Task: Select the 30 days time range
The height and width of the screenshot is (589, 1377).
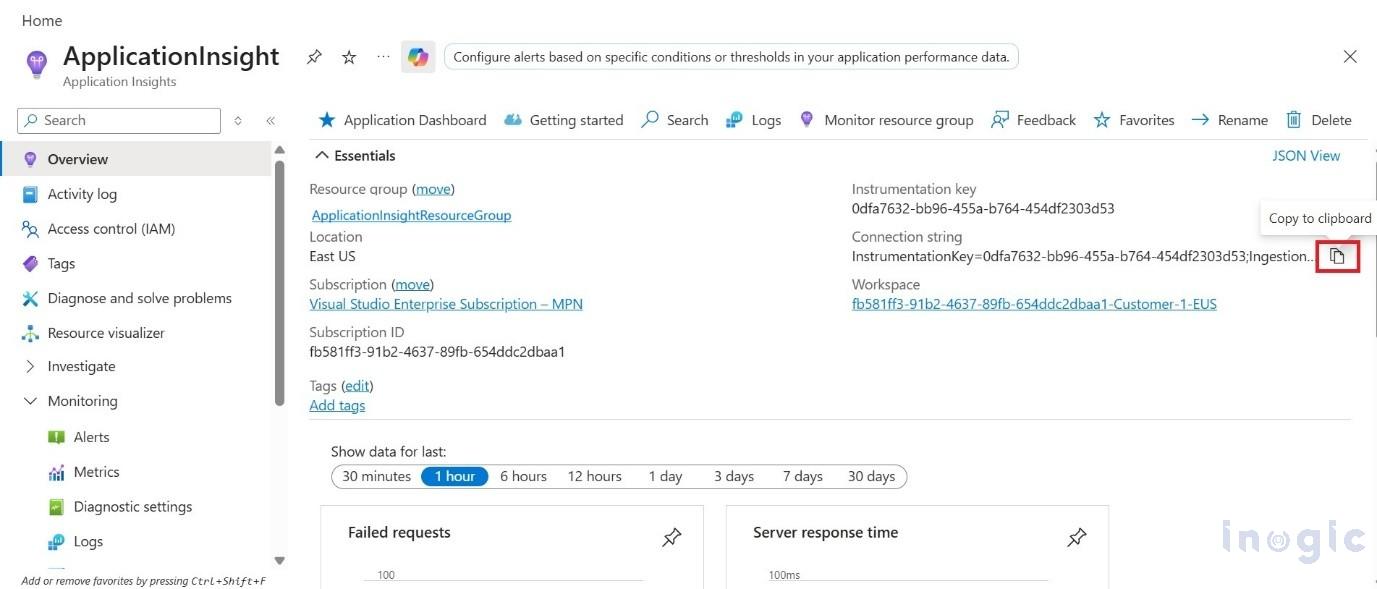Action: pos(871,476)
